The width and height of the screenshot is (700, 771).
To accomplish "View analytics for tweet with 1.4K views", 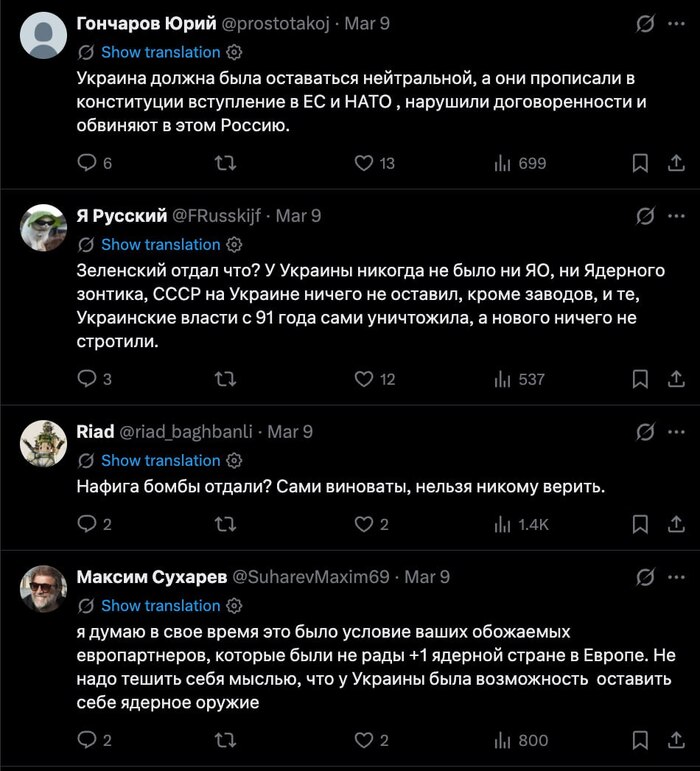I will [521, 524].
